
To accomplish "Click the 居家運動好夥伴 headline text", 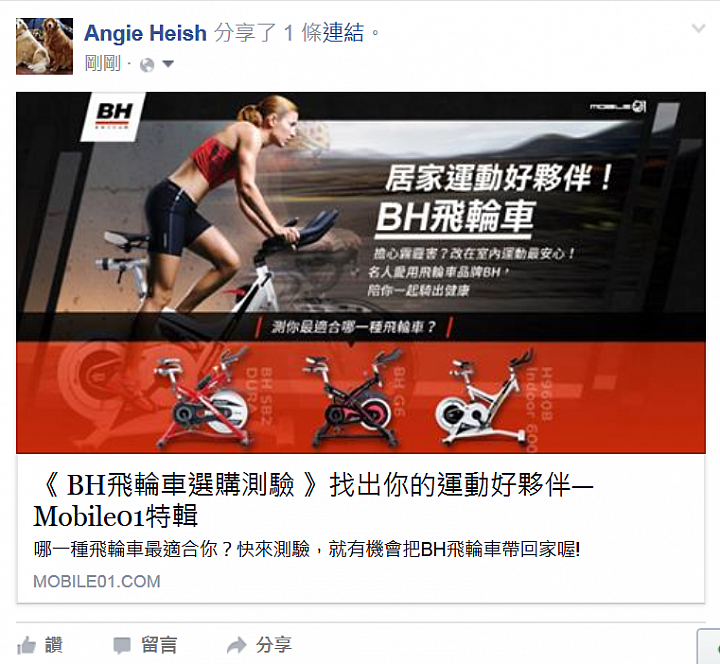I will pyautogui.click(x=499, y=178).
